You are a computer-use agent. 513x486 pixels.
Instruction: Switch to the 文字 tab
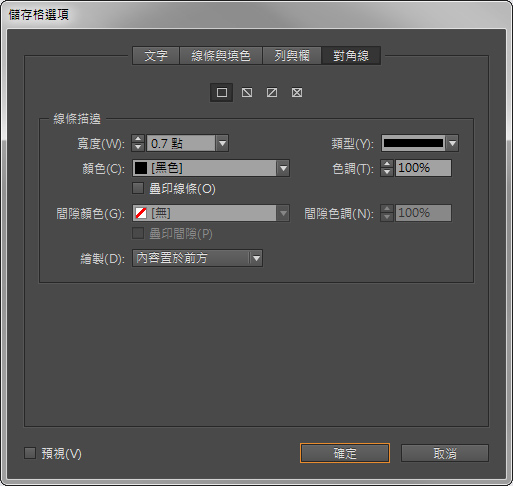click(x=156, y=55)
